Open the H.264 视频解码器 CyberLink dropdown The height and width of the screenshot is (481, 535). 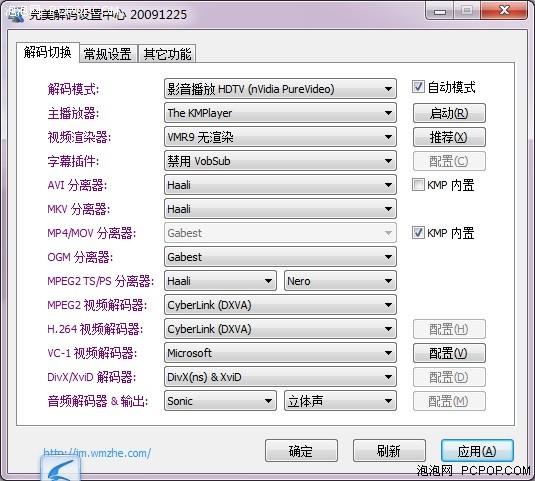click(280, 329)
